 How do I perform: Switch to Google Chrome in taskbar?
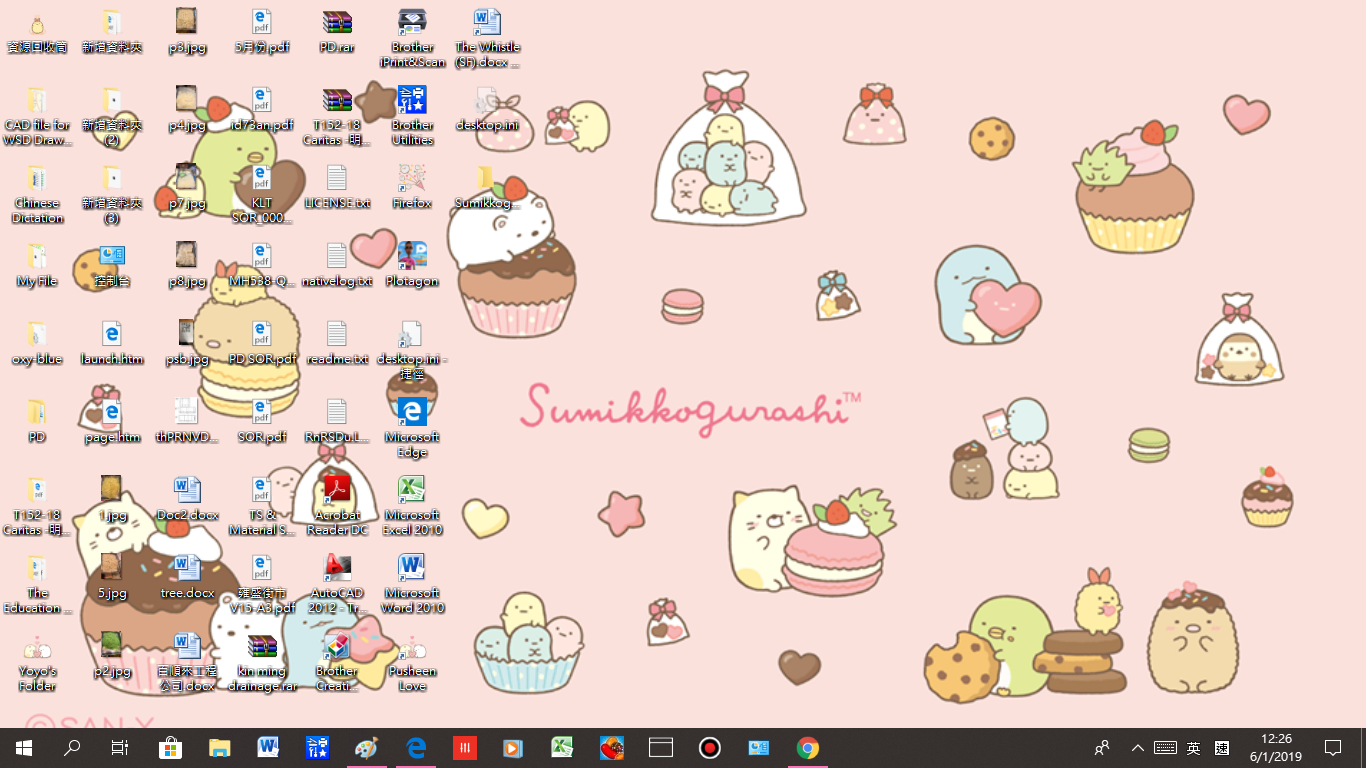pyautogui.click(x=808, y=748)
